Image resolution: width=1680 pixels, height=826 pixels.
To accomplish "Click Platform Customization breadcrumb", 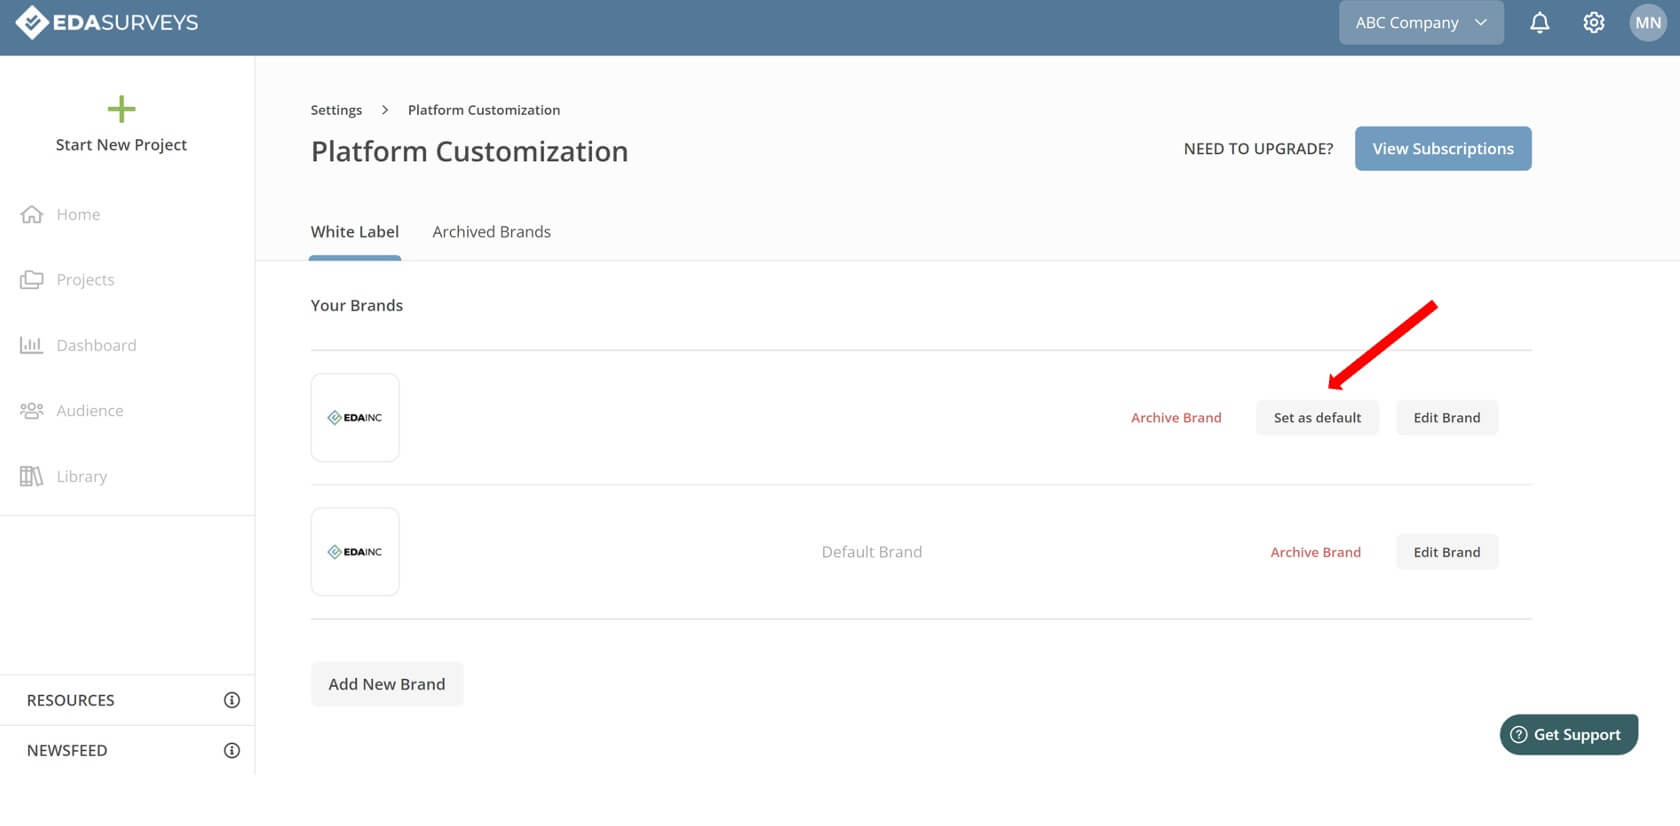I will coord(484,110).
